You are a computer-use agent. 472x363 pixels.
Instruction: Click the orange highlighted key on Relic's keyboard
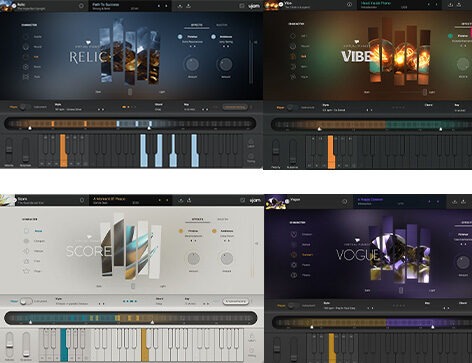63,150
